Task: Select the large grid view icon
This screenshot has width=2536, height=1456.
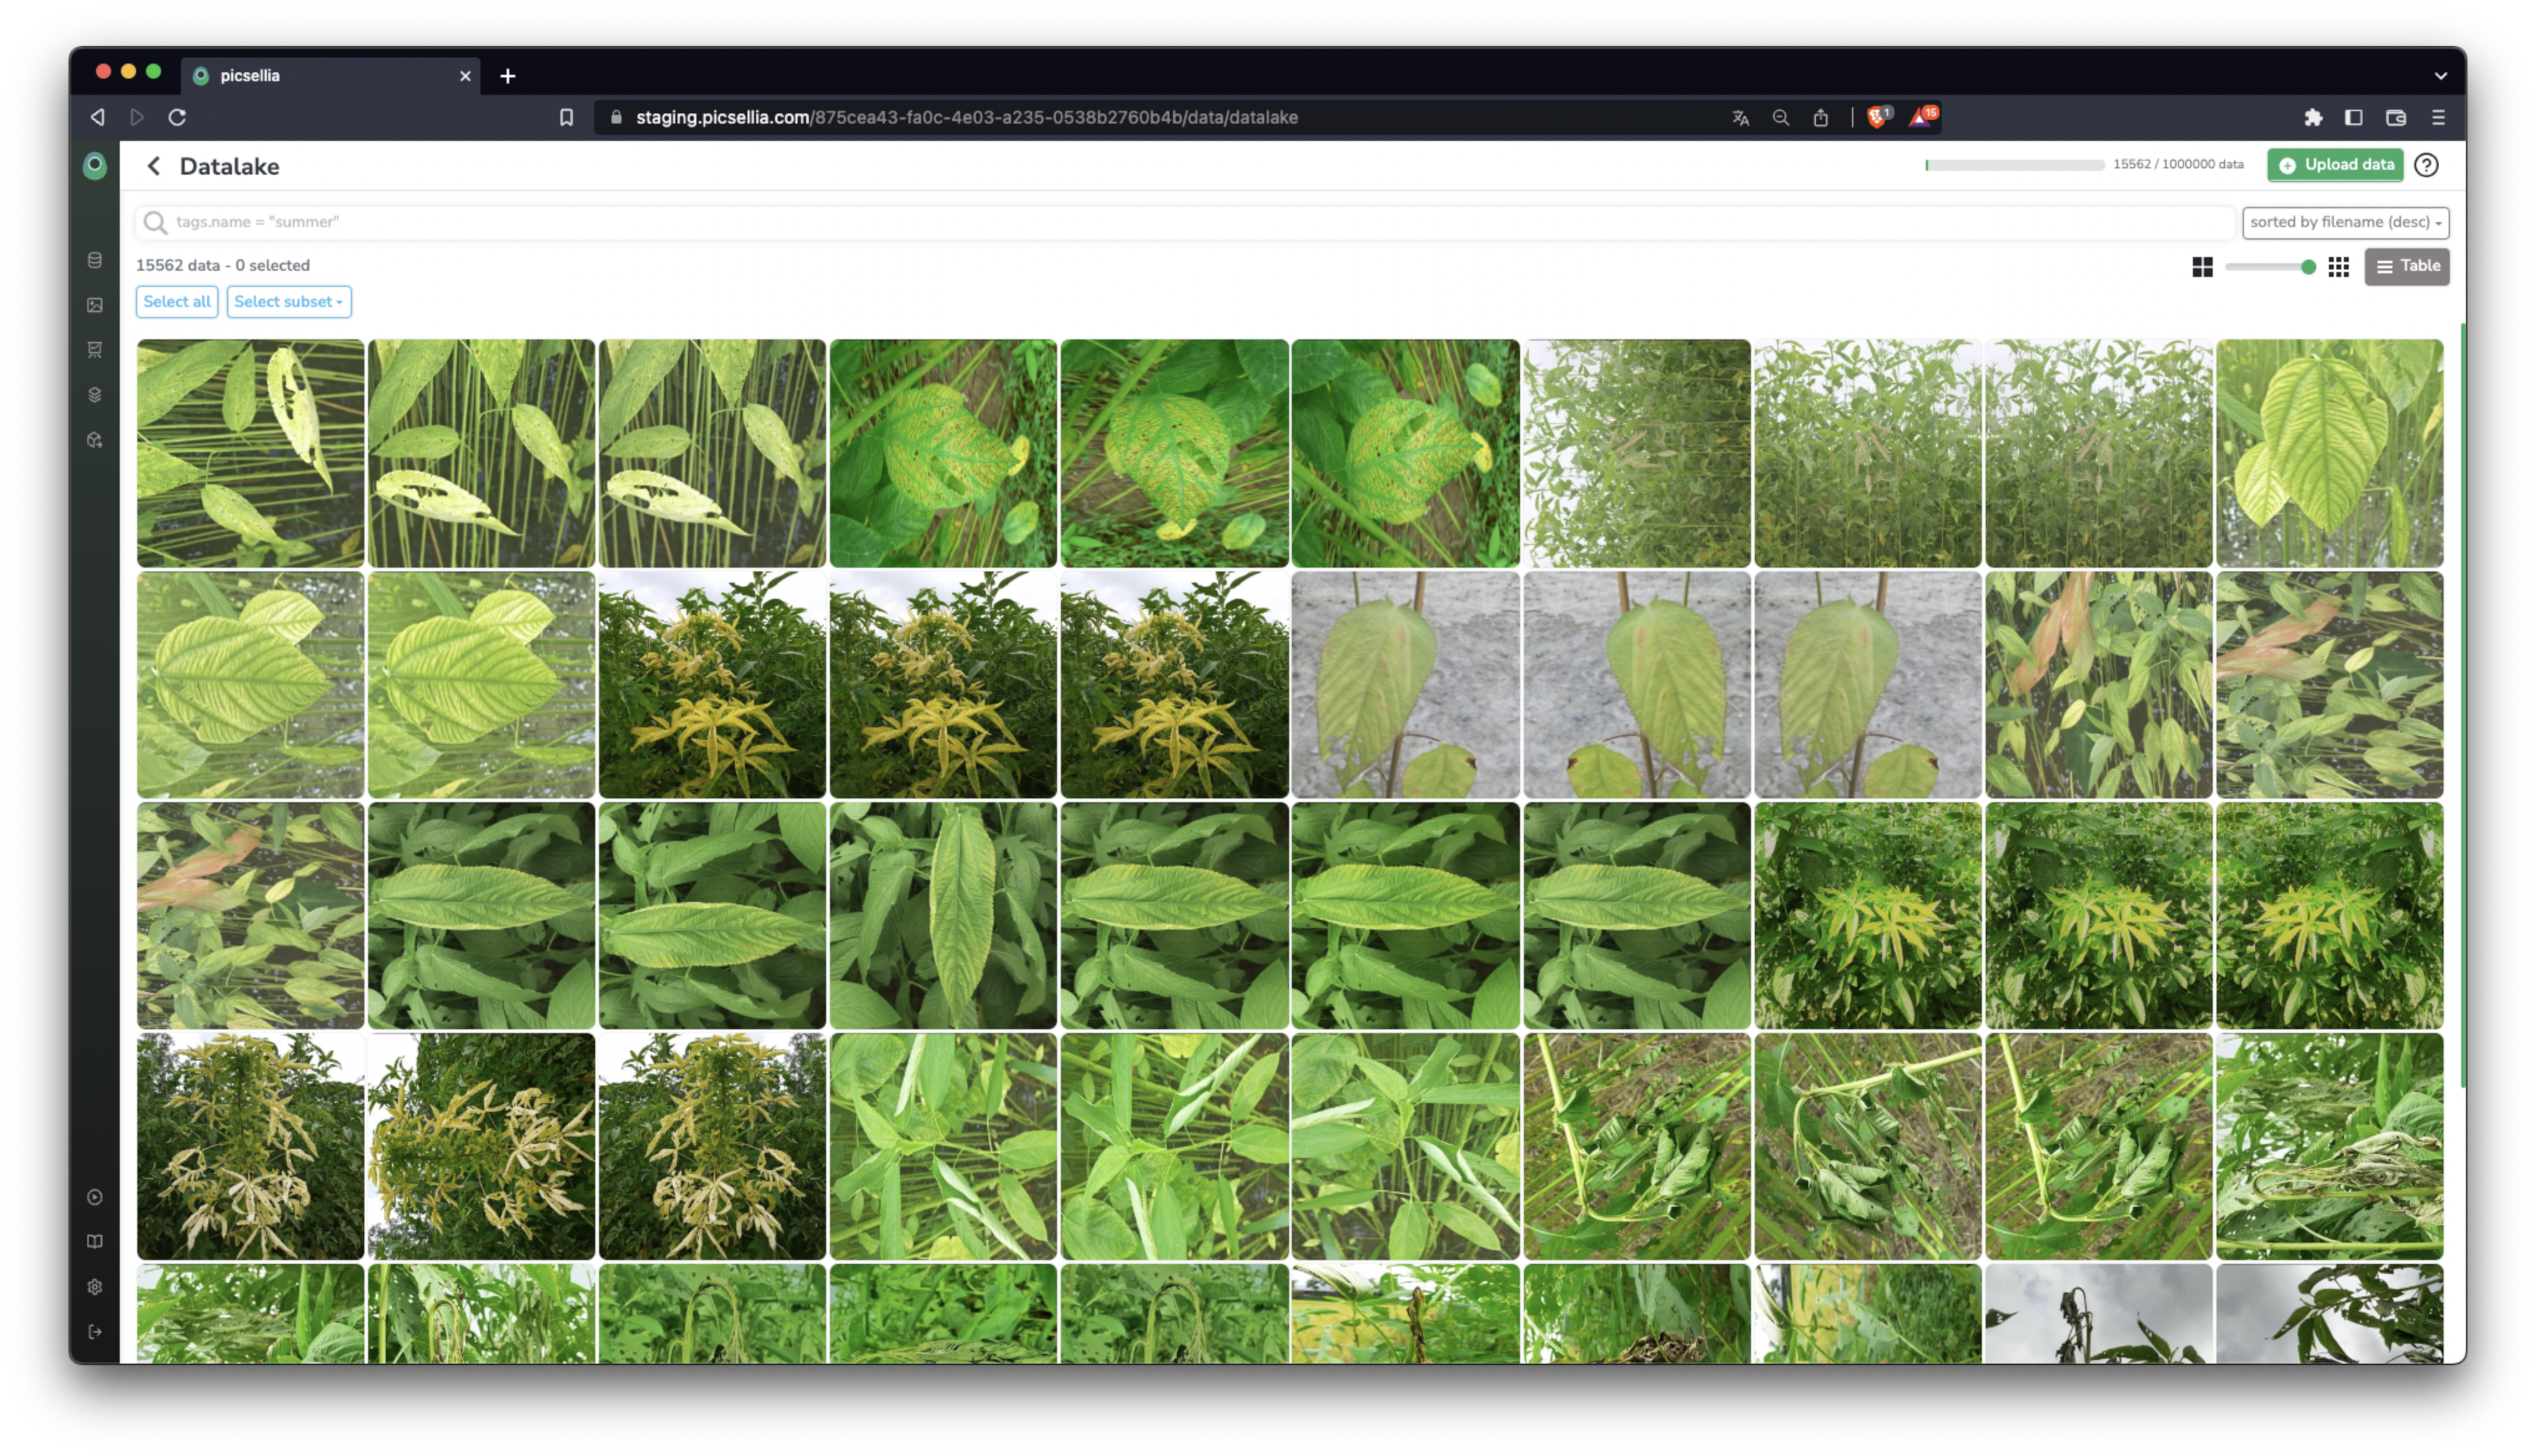Action: (2202, 267)
